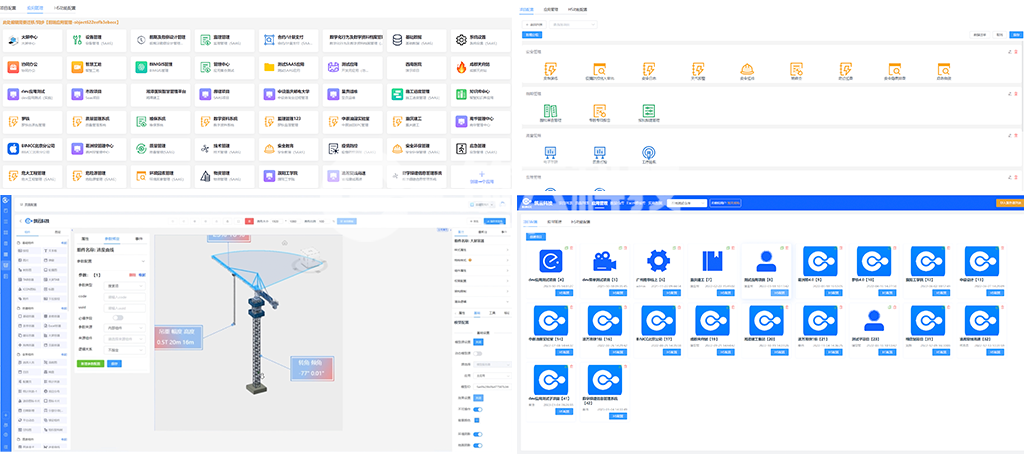Select the blue circular target icon in top-right panel

[x=648, y=152]
